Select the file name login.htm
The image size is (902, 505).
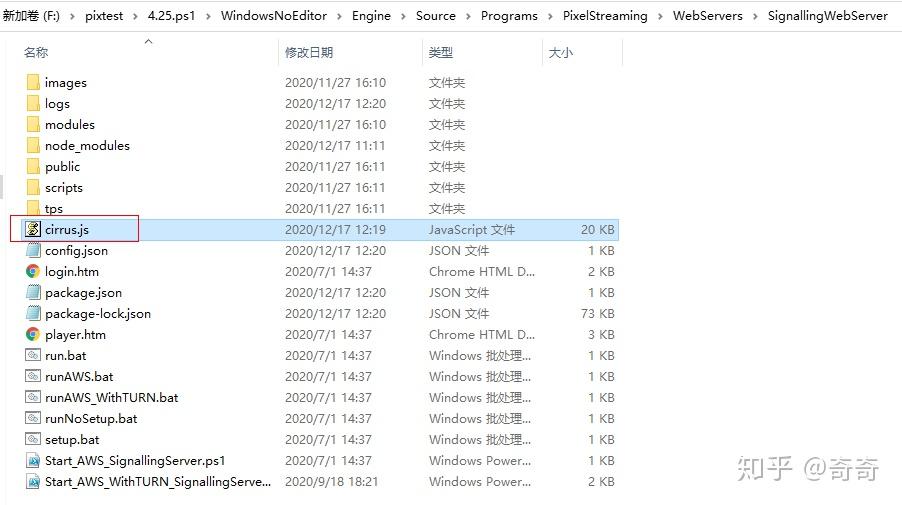pos(72,271)
